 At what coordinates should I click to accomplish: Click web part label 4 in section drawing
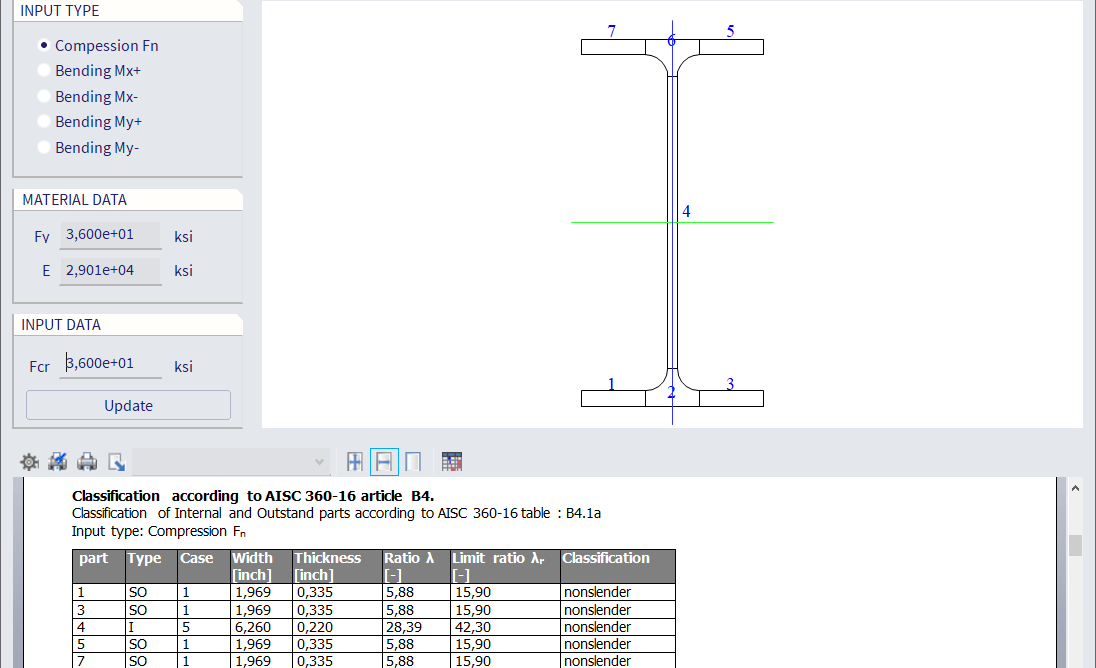point(686,212)
